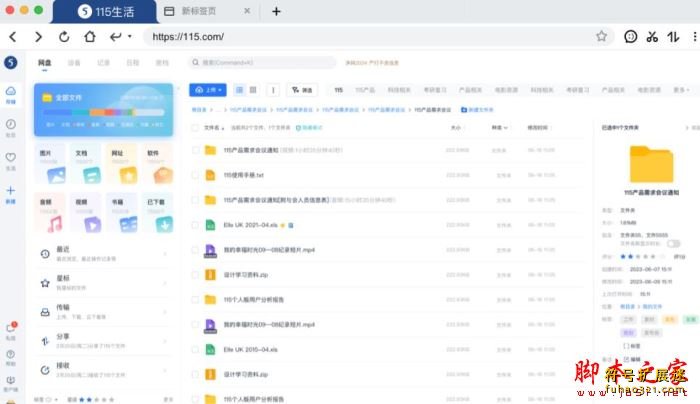Image resolution: width=700 pixels, height=404 pixels.
Task: Check the box for first 115个人版用户分析报告
Action: coord(195,300)
